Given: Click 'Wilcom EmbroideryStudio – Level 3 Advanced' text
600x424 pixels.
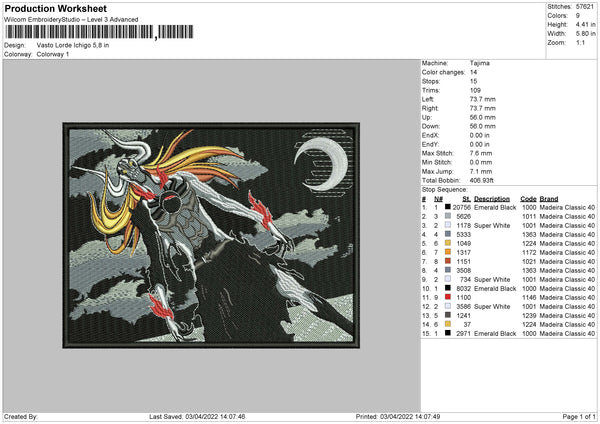Looking at the screenshot, I should click(x=71, y=20).
